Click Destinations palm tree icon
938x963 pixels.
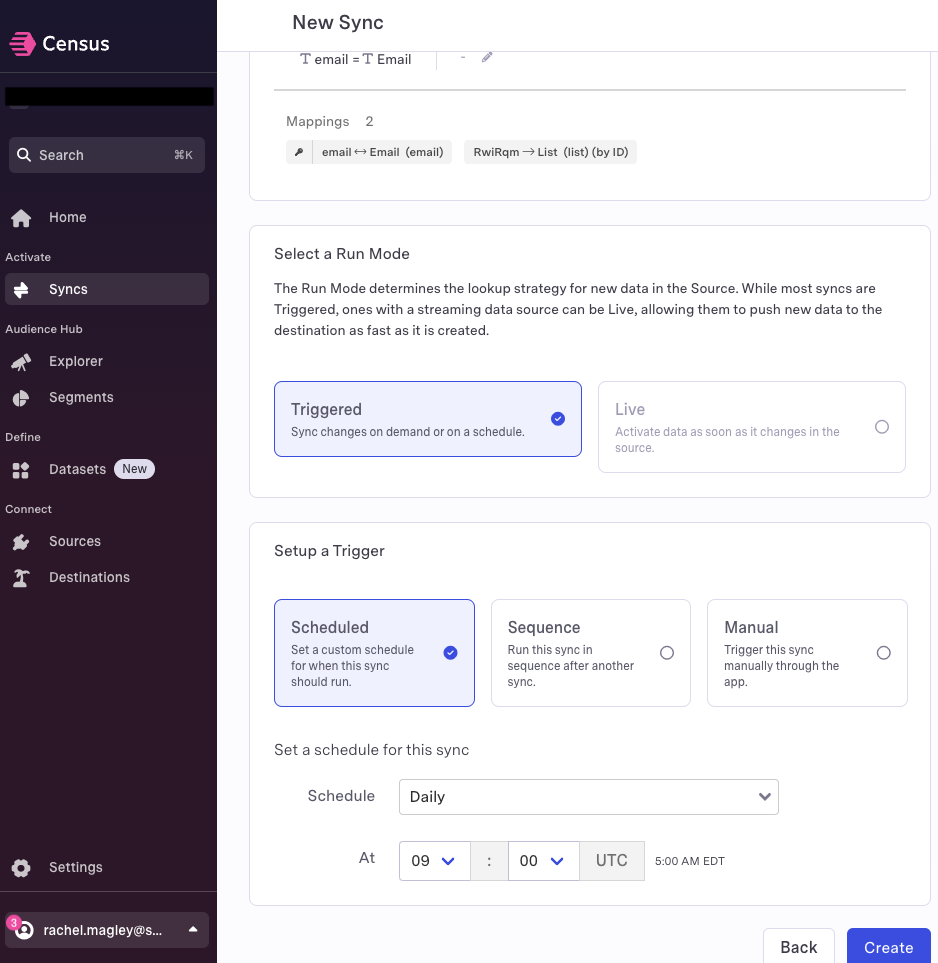(x=21, y=578)
